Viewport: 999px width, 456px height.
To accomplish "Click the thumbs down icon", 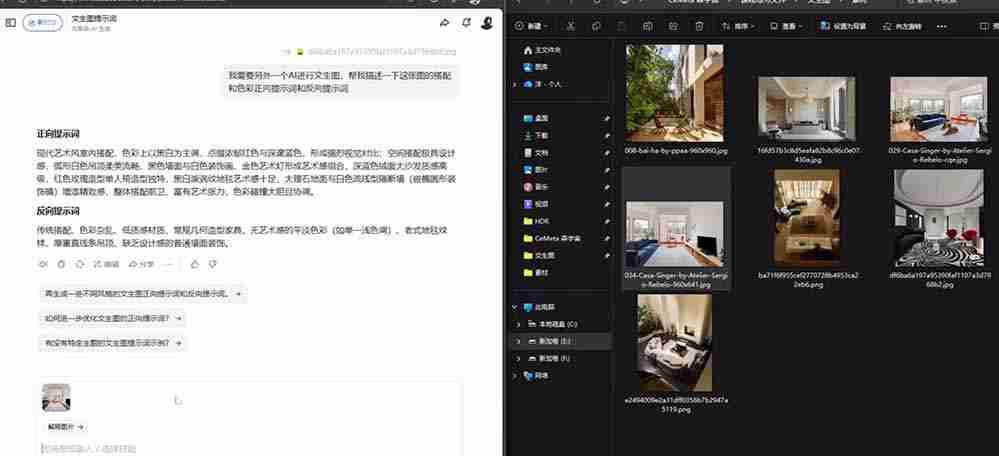I will (x=213, y=264).
